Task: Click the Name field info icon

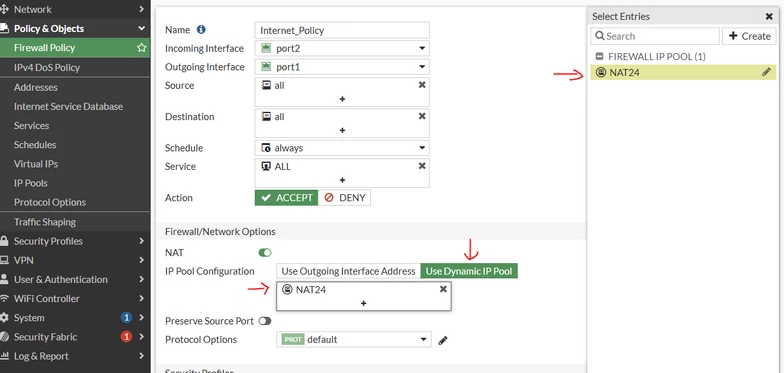Action: point(201,30)
